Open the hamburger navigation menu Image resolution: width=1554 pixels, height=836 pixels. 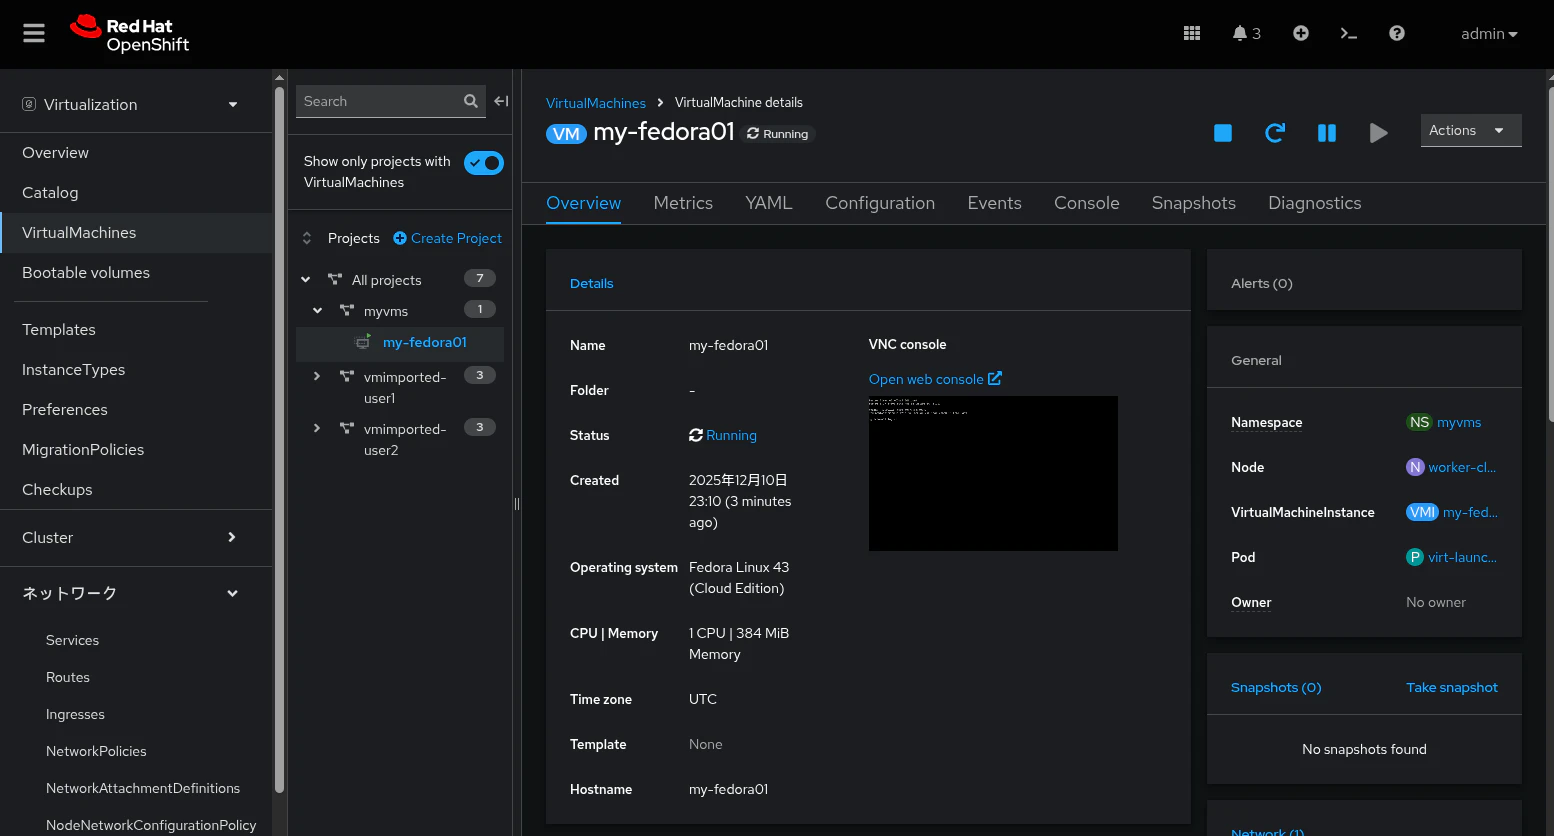[x=34, y=33]
